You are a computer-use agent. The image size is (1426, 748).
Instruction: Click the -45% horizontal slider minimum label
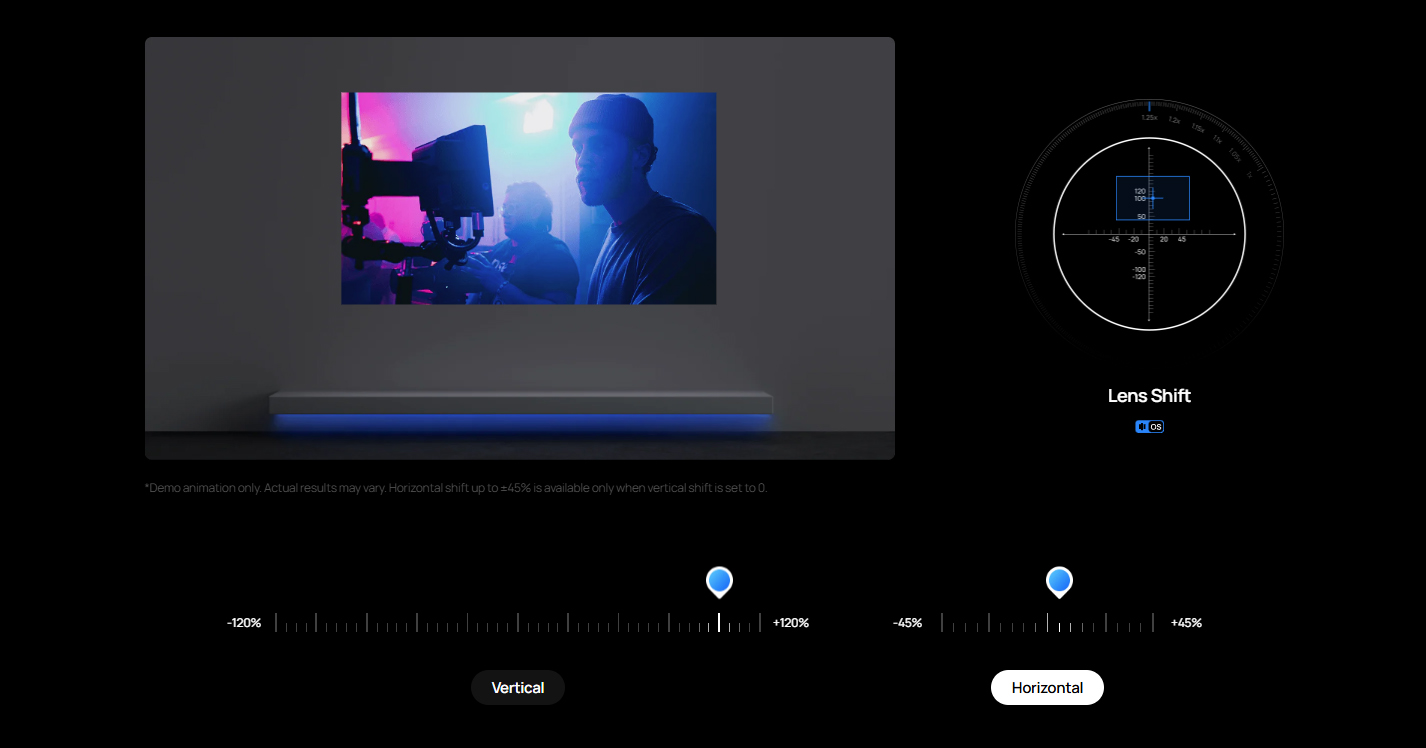point(907,623)
